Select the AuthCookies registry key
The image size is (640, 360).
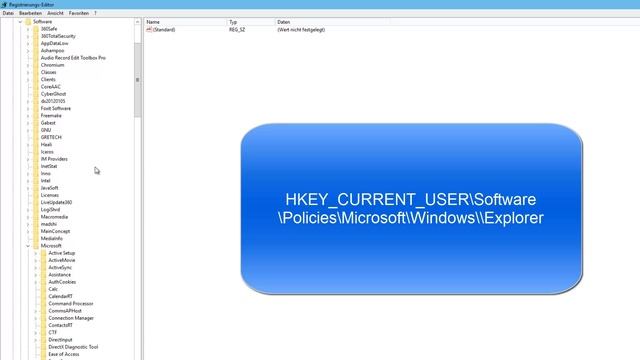click(x=62, y=282)
